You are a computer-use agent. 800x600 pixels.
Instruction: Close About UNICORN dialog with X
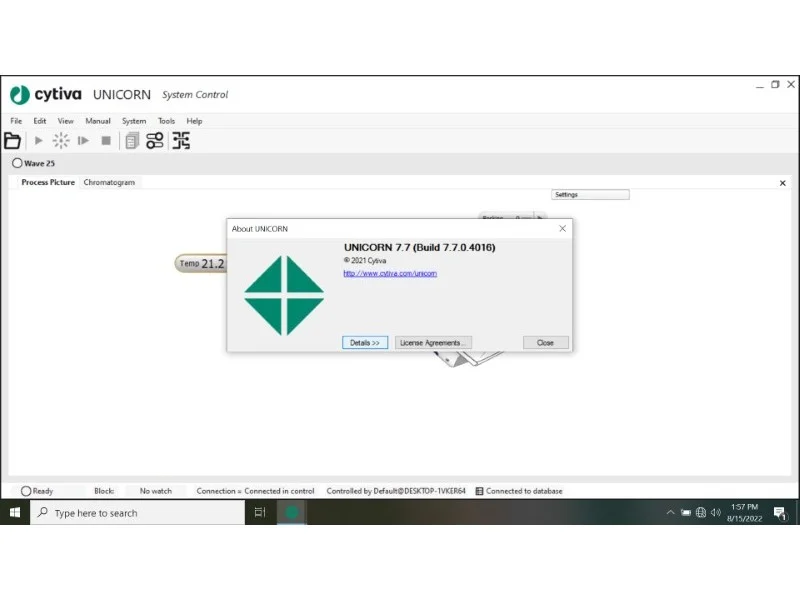pos(562,229)
